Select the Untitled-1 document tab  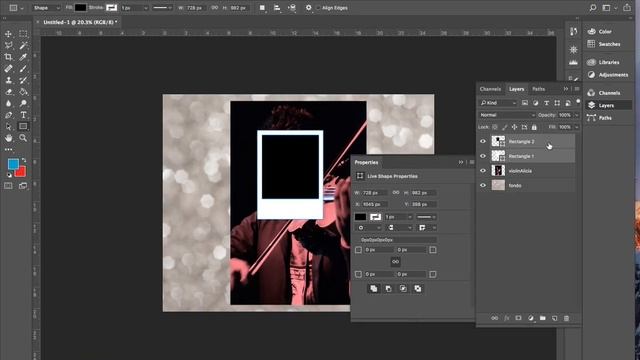tap(80, 22)
